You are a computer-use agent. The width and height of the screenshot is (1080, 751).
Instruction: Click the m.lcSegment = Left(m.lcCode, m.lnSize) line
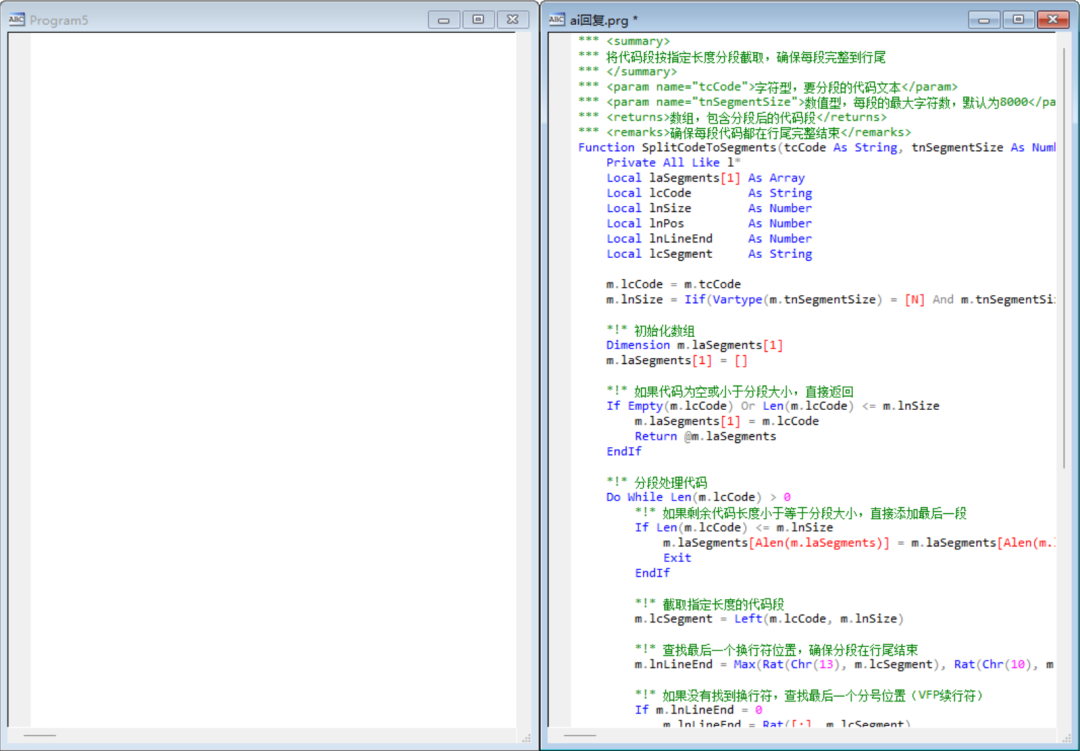769,619
